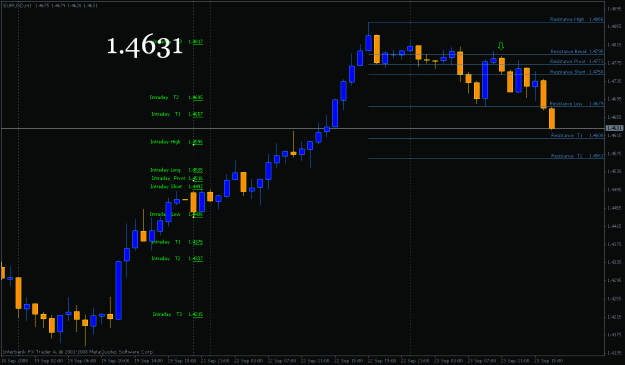The height and width of the screenshot is (365, 625).
Task: Click the last orange candle at the current price line
Action: (x=552, y=118)
